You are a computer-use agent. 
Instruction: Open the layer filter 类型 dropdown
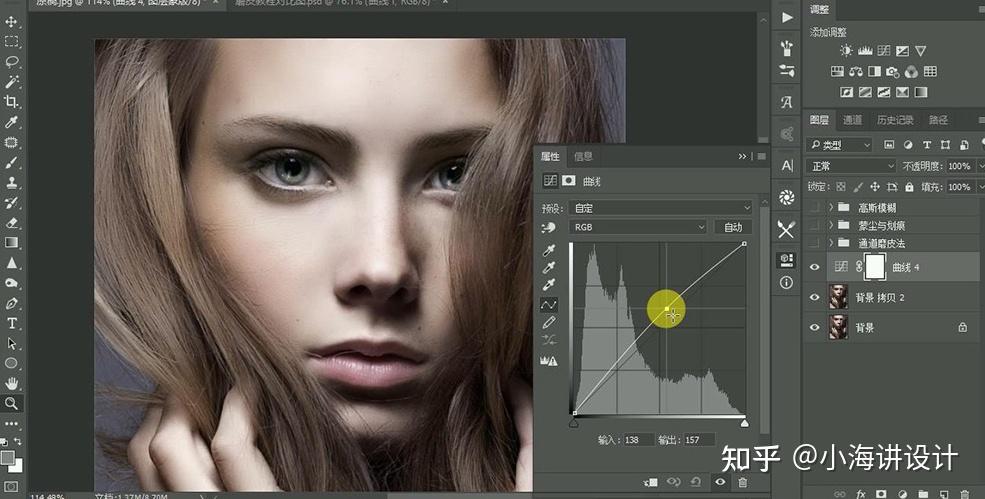[x=839, y=145]
